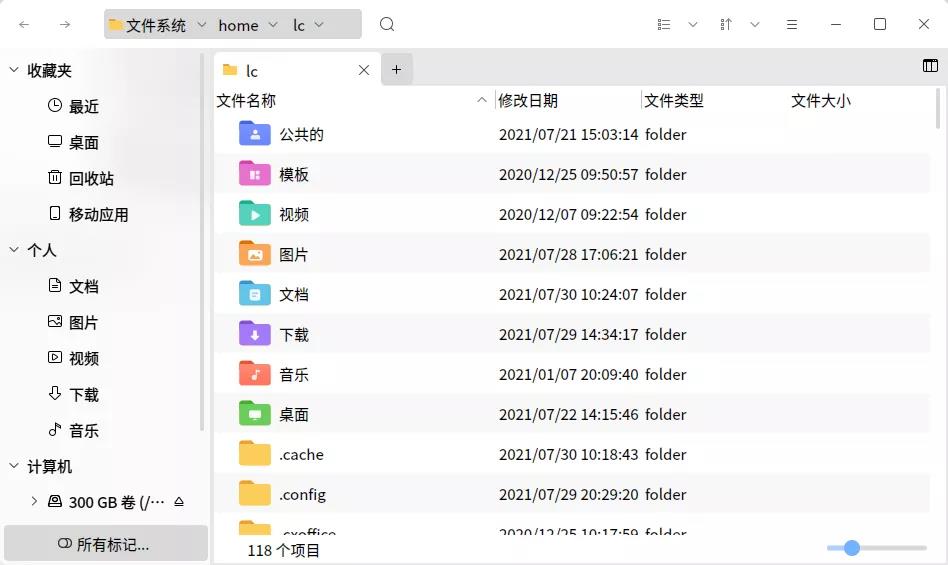Select the 桌面 folder in file list

pyautogui.click(x=571, y=414)
